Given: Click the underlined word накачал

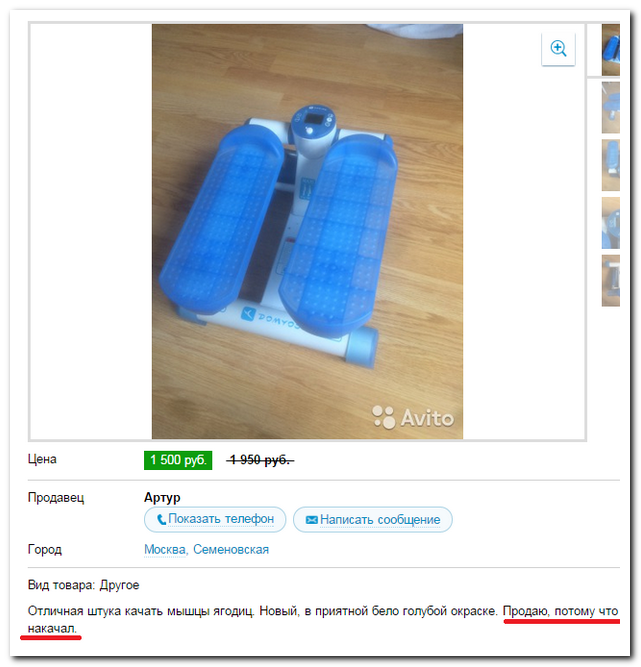Looking at the screenshot, I should [x=52, y=629].
